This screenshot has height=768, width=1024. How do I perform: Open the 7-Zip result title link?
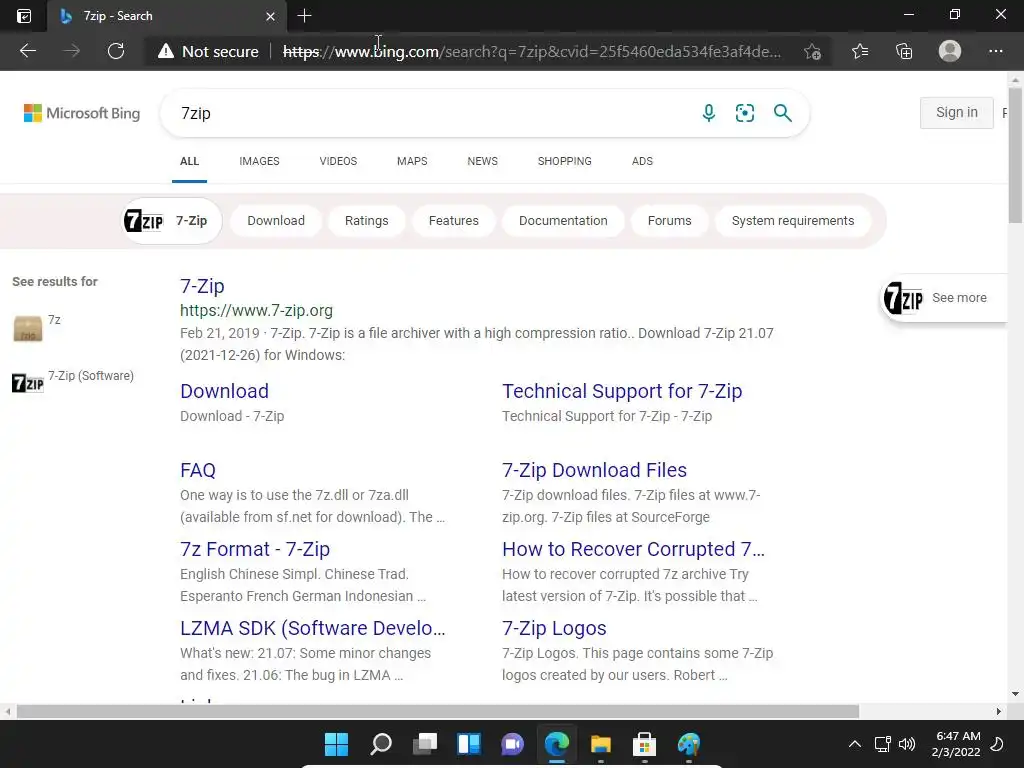(202, 286)
